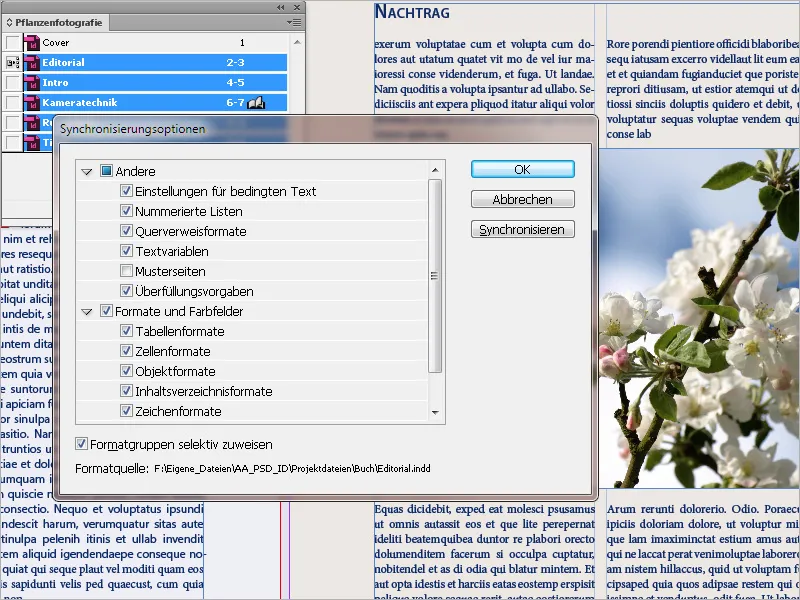Toggle the Zeichenformate checkbox
Image resolution: width=800 pixels, height=600 pixels.
point(126,411)
